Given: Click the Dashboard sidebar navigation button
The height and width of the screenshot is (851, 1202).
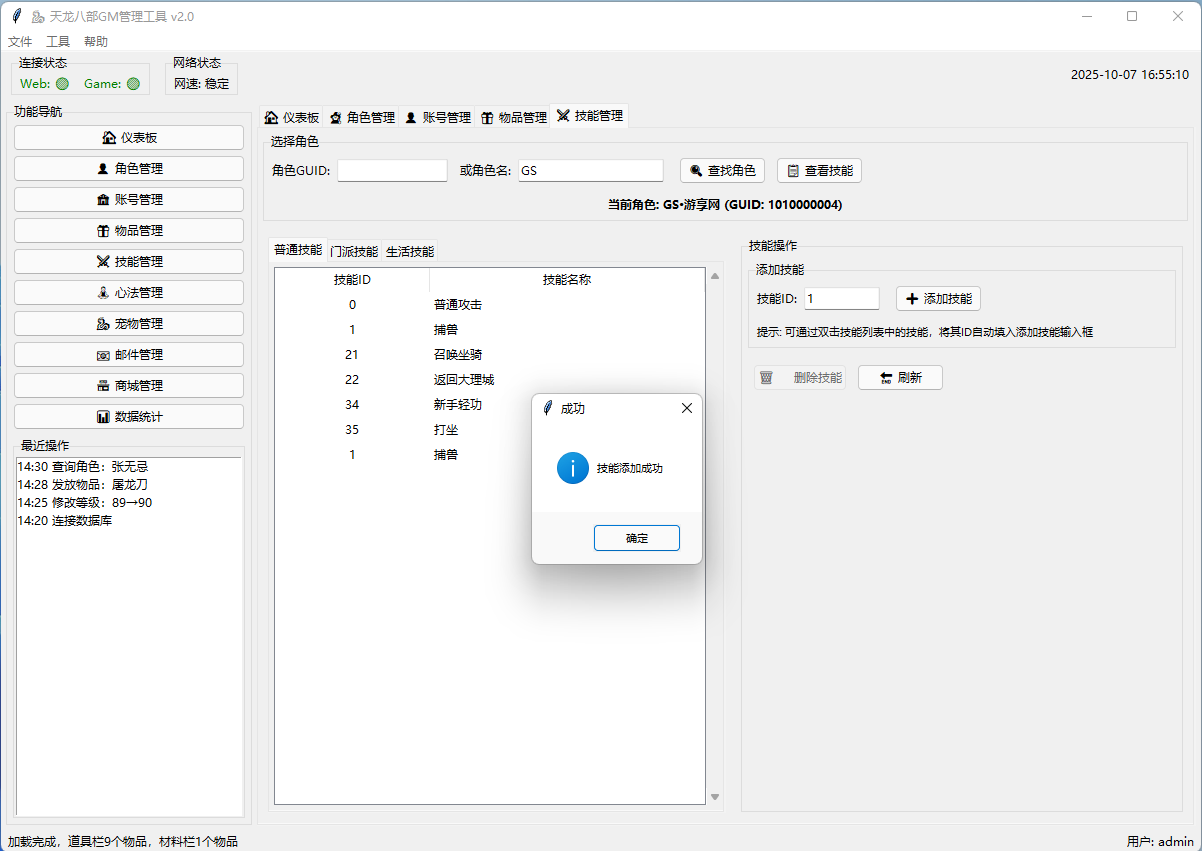Looking at the screenshot, I should 129,138.
